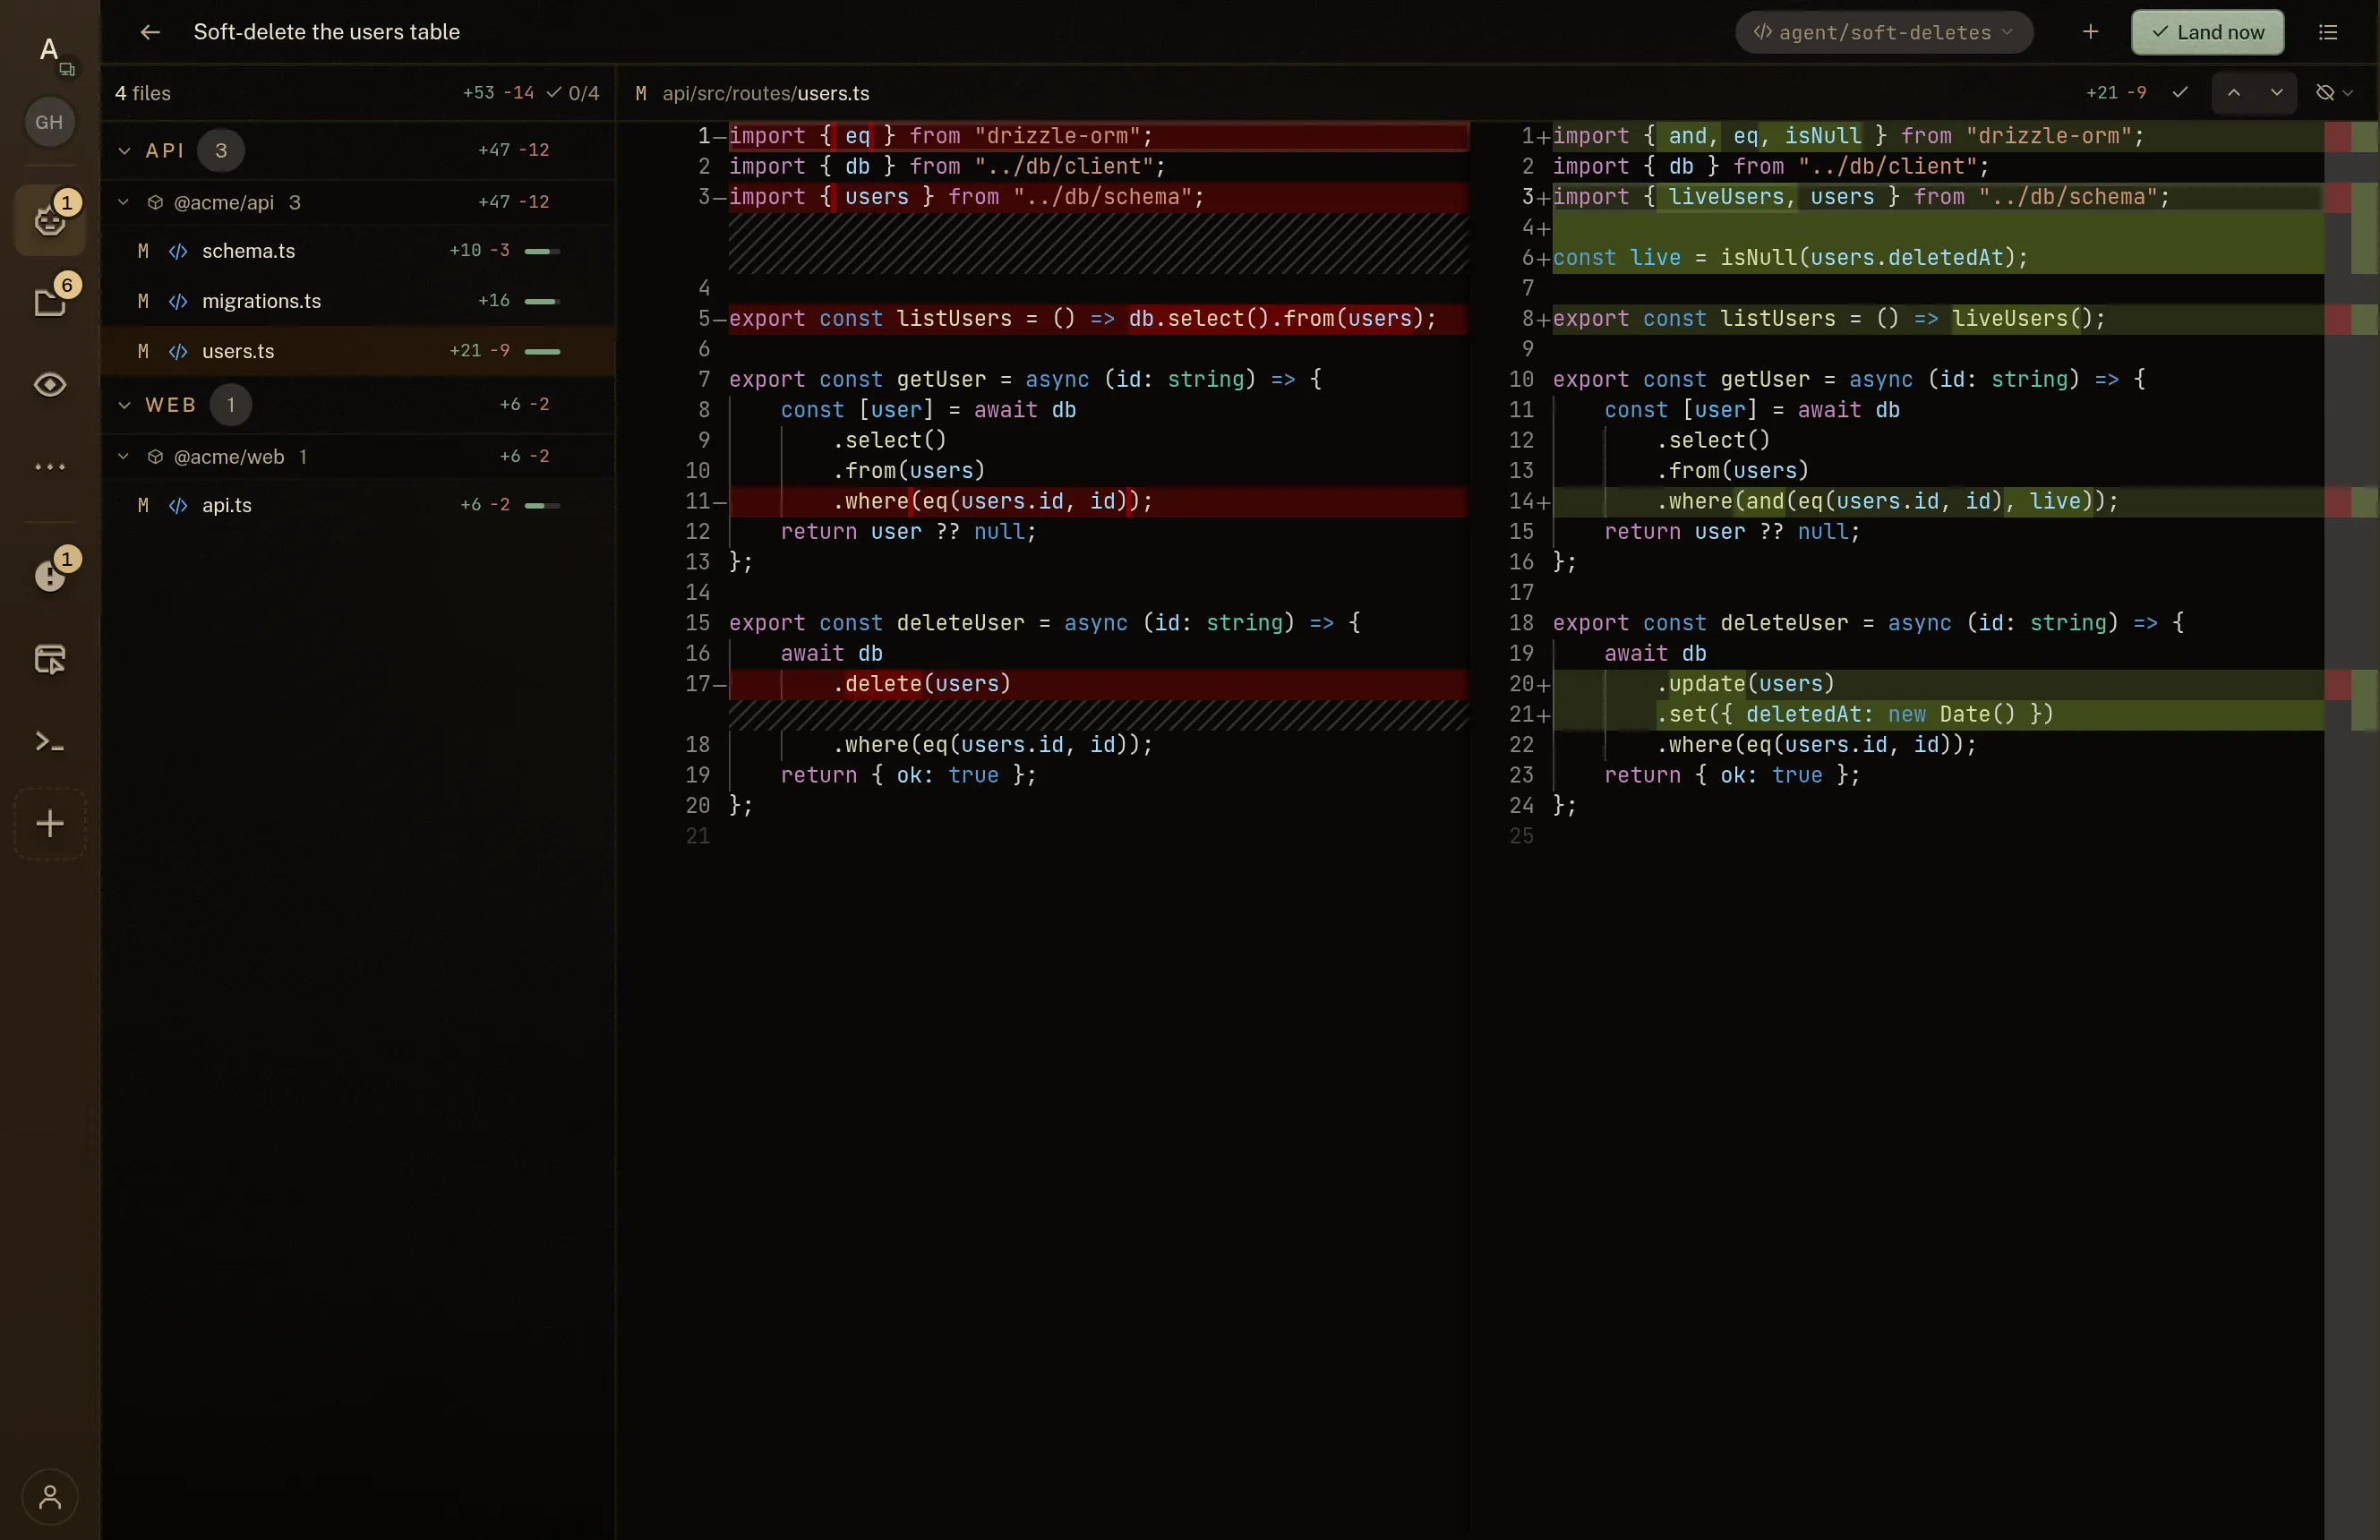Click the plus icon beside Land now
The image size is (2380, 1540).
(x=2090, y=32)
